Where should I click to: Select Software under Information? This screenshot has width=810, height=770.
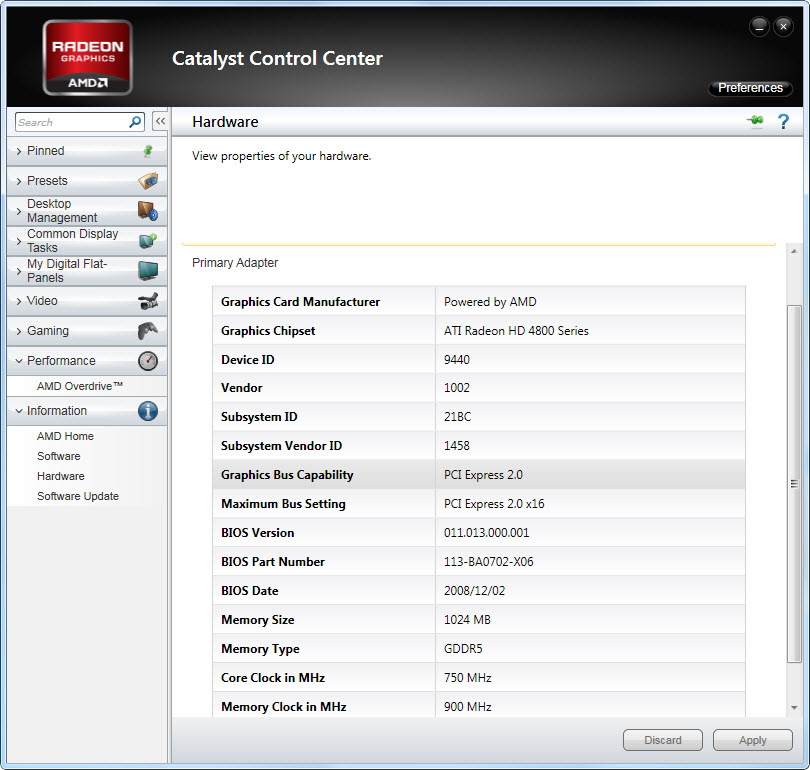click(x=58, y=456)
